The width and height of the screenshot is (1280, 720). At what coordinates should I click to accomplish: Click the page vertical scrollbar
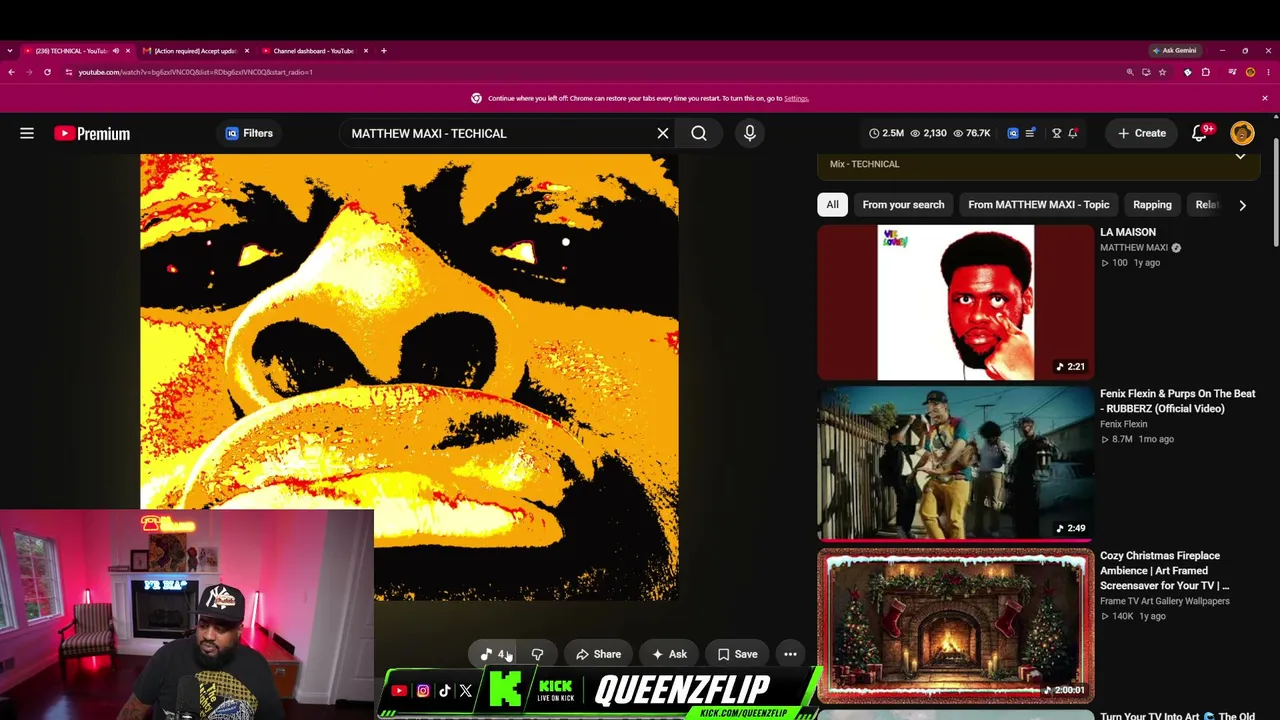(x=1276, y=190)
